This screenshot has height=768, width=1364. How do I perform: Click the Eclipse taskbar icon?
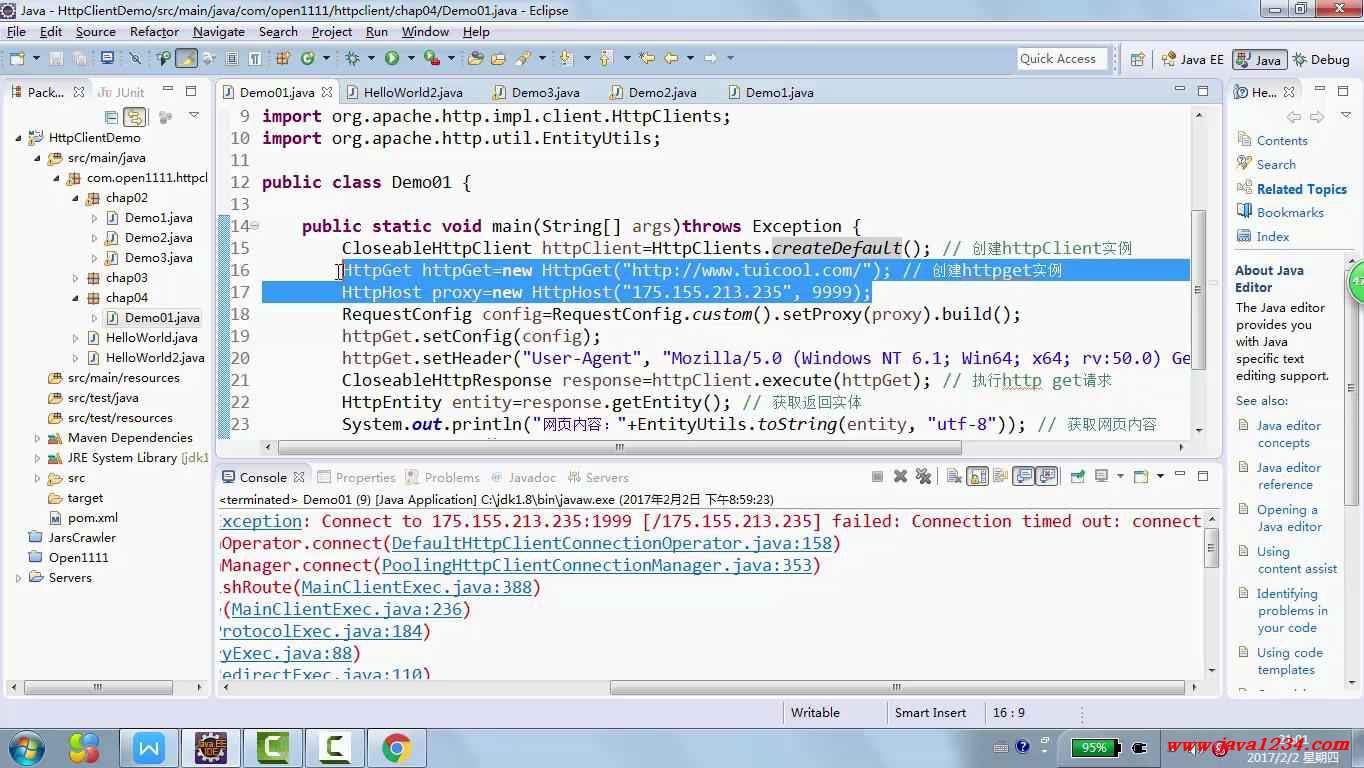click(211, 747)
